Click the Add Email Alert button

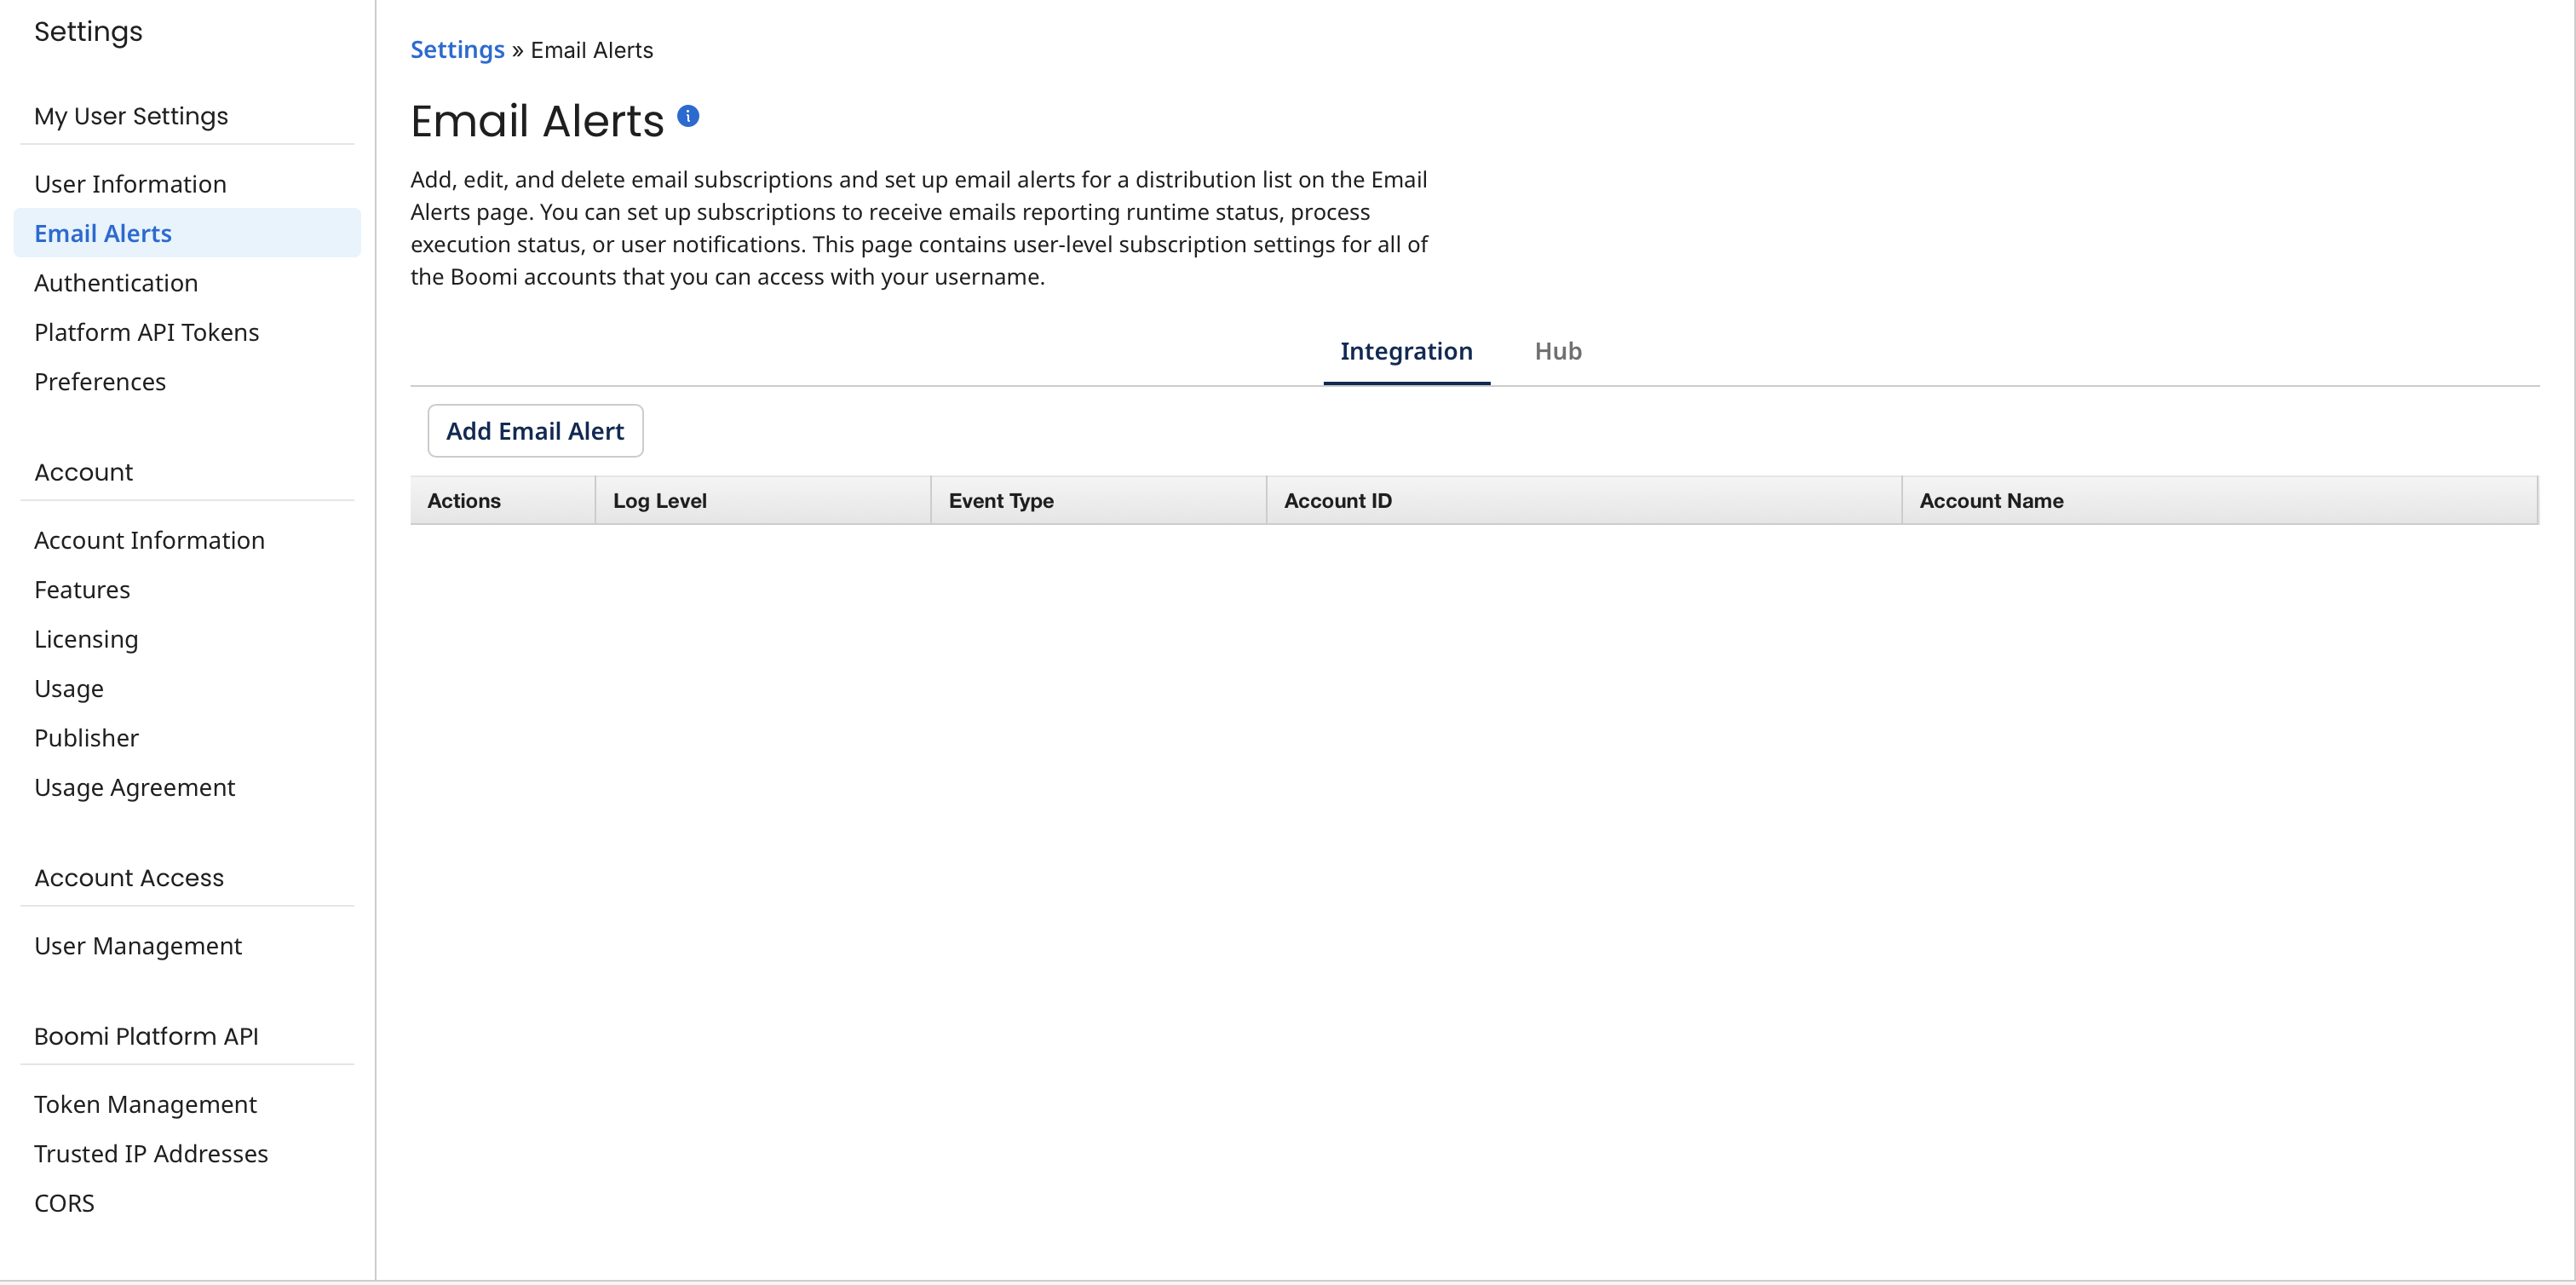[535, 430]
